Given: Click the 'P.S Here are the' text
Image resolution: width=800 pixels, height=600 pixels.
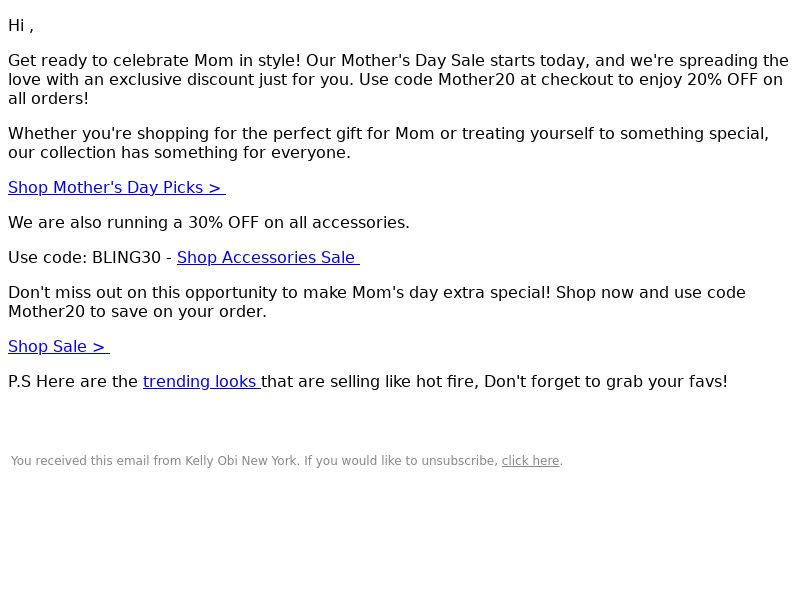Looking at the screenshot, I should coord(73,382).
